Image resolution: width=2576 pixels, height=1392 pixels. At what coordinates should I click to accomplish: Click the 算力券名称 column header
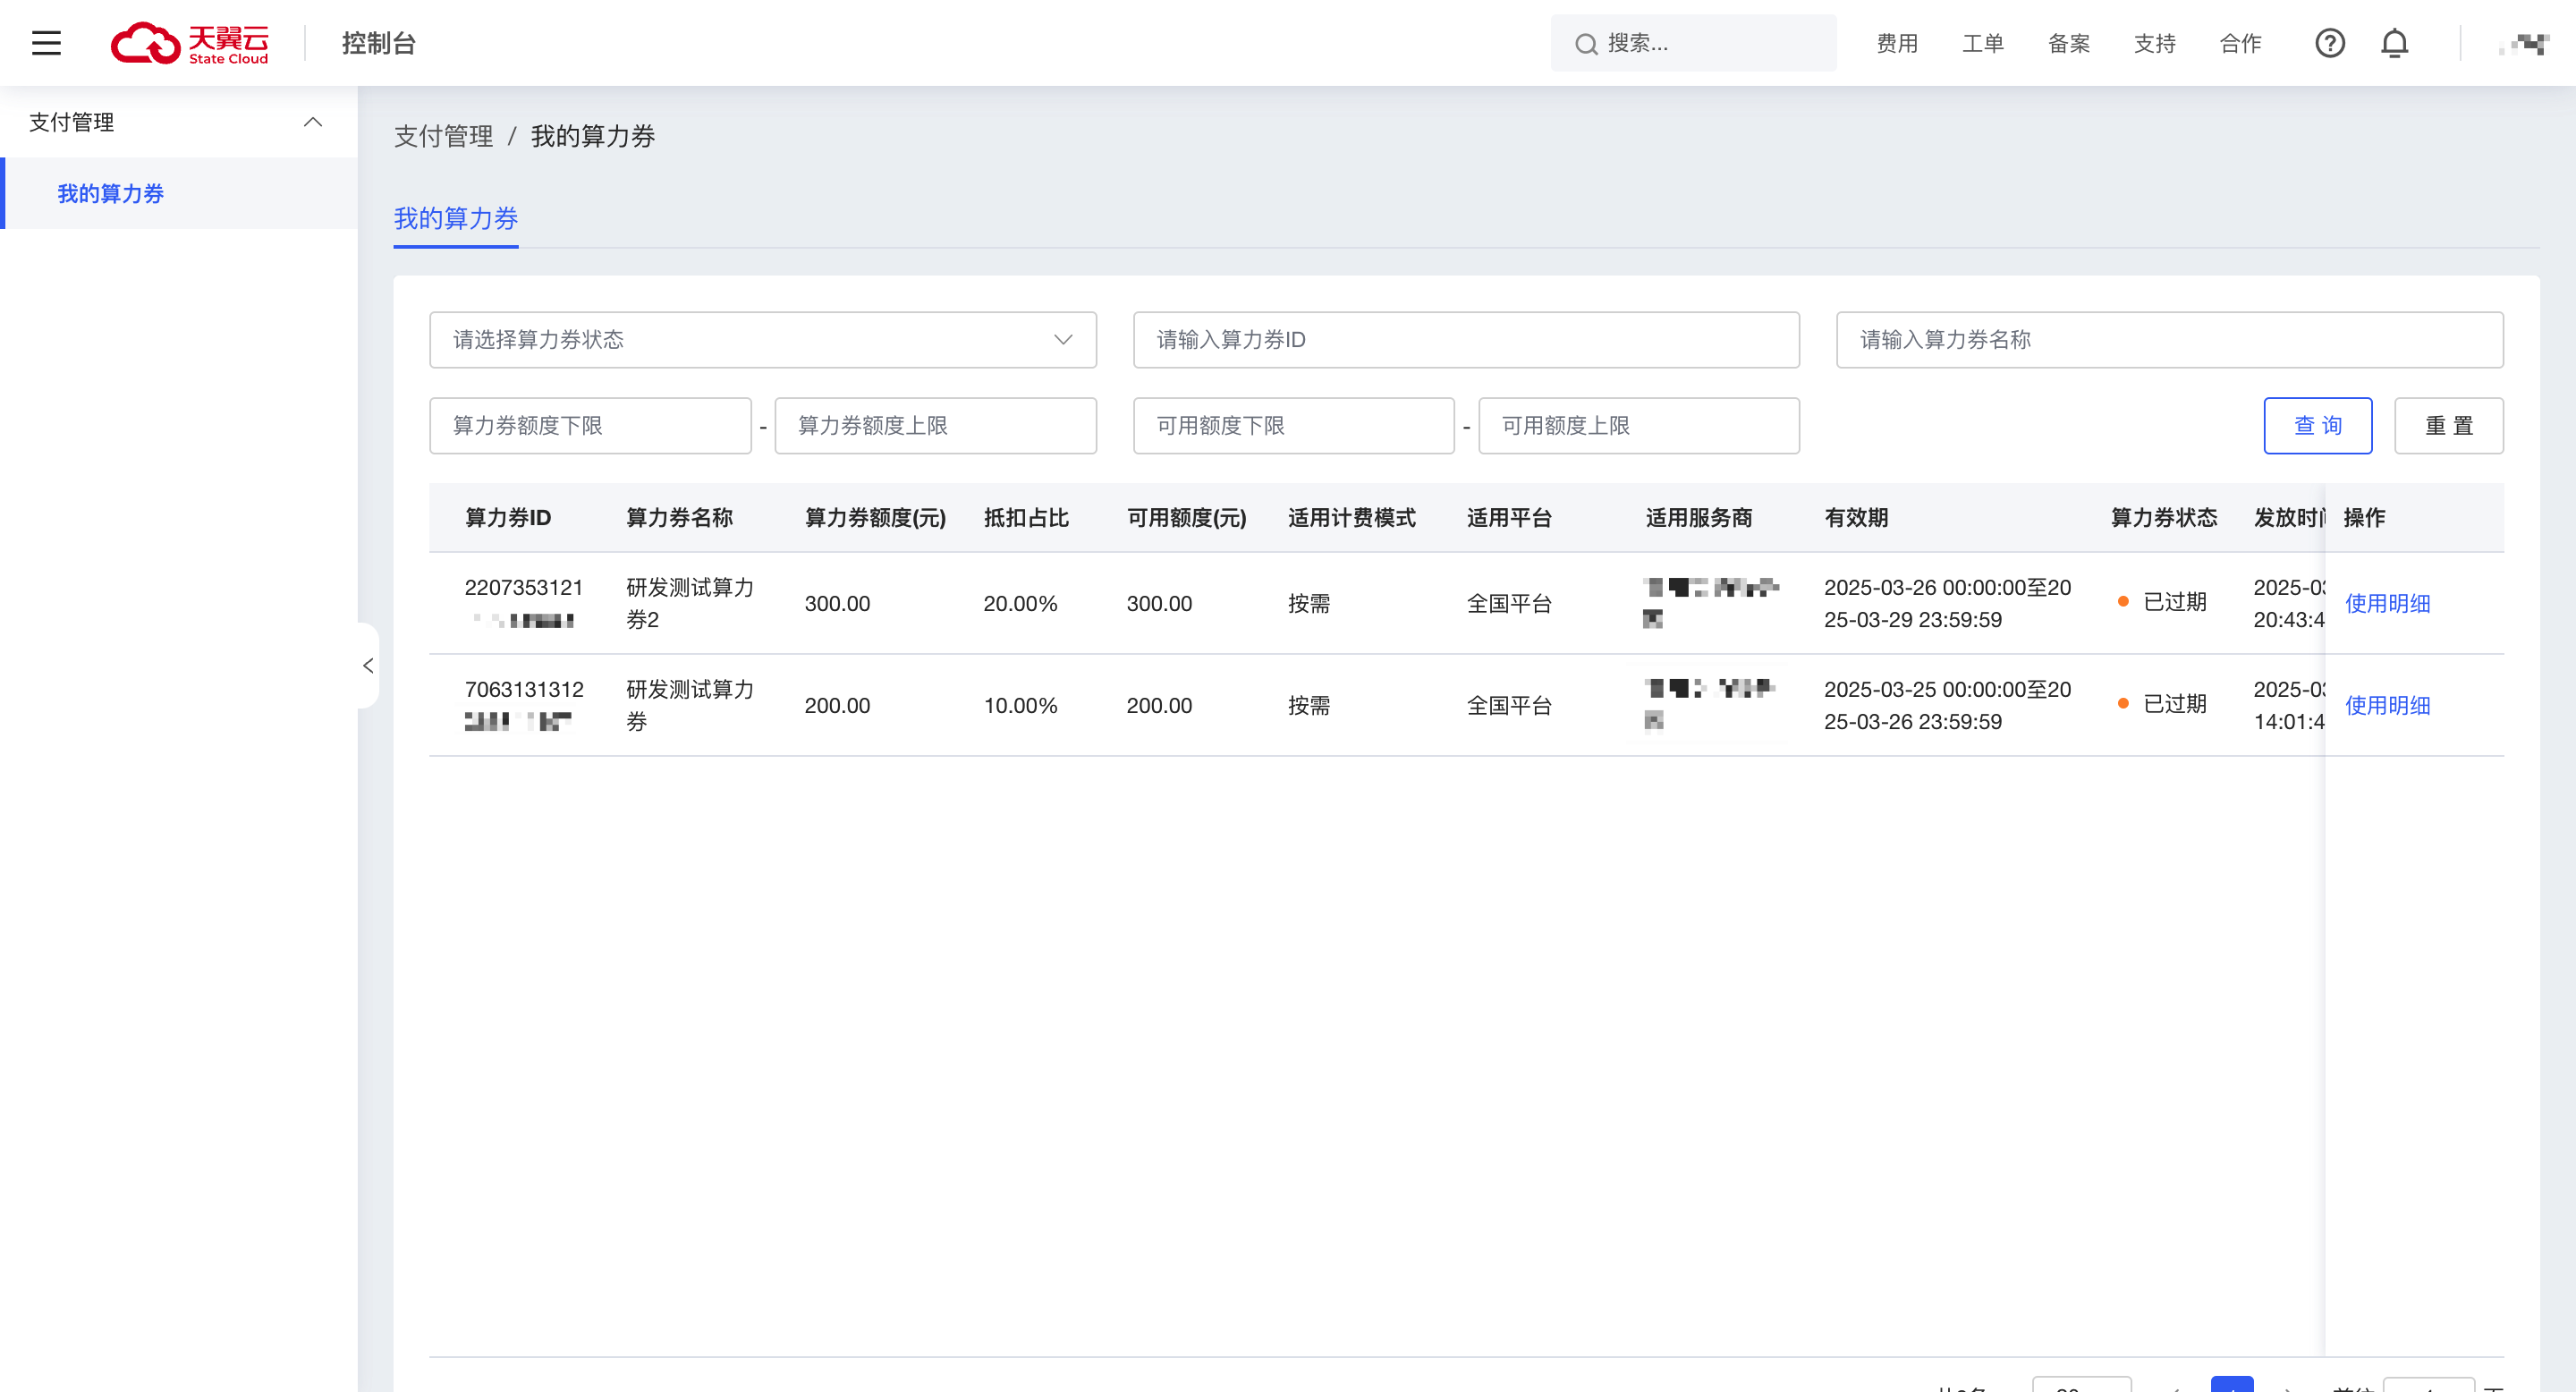pyautogui.click(x=679, y=517)
